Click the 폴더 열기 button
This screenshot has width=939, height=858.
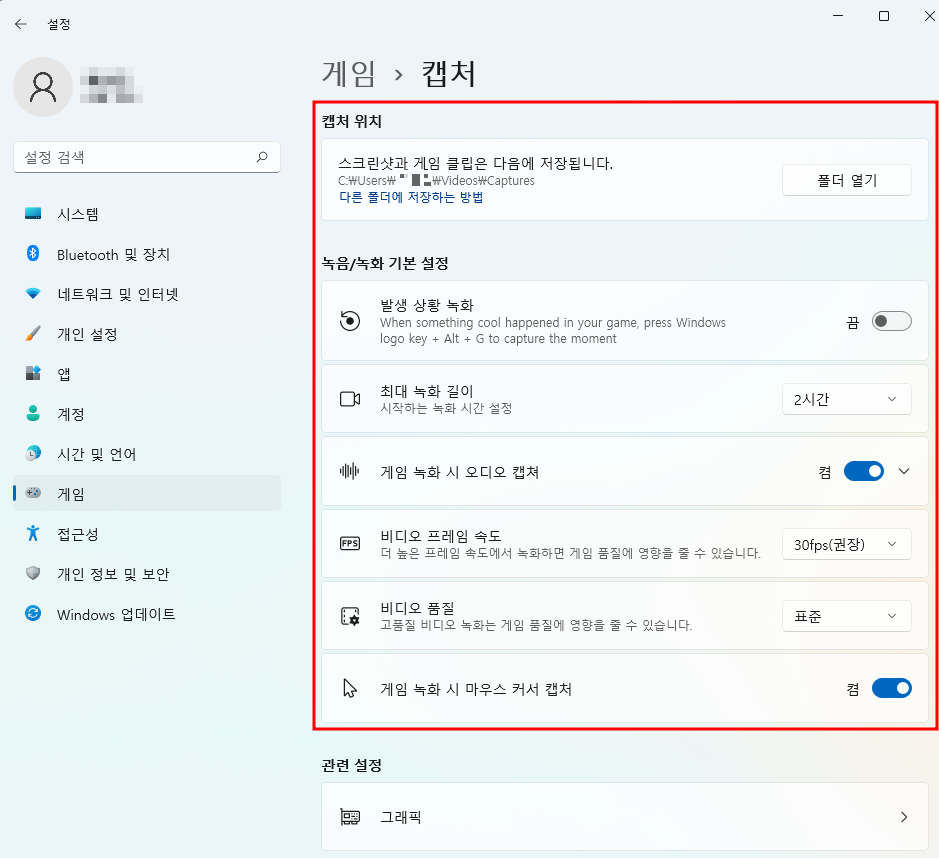click(846, 180)
